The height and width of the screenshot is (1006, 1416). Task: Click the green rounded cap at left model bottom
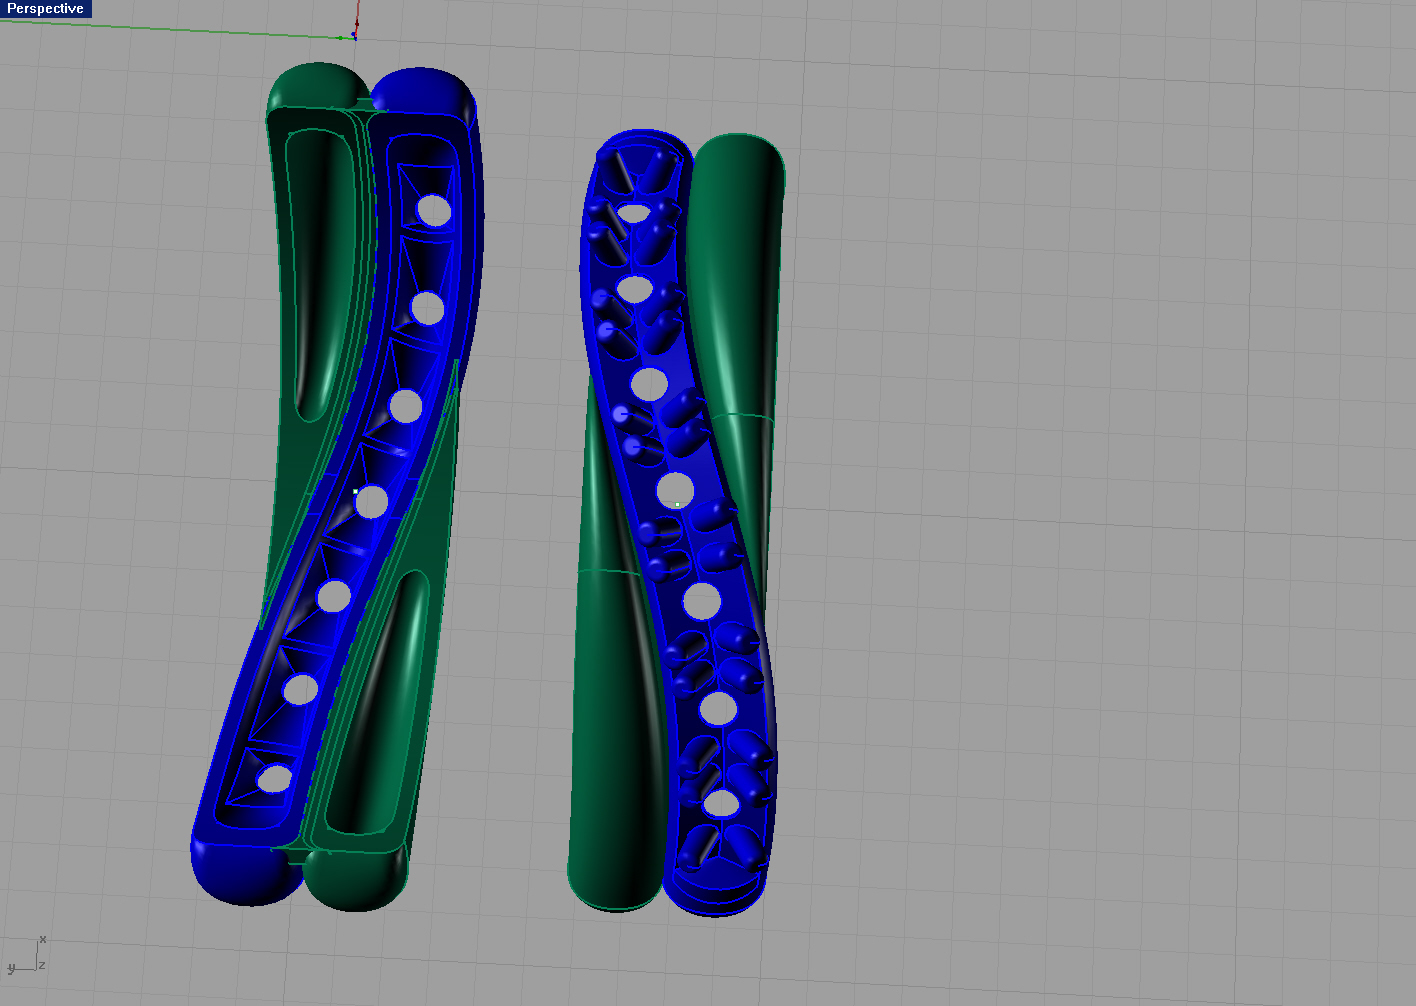click(x=355, y=880)
